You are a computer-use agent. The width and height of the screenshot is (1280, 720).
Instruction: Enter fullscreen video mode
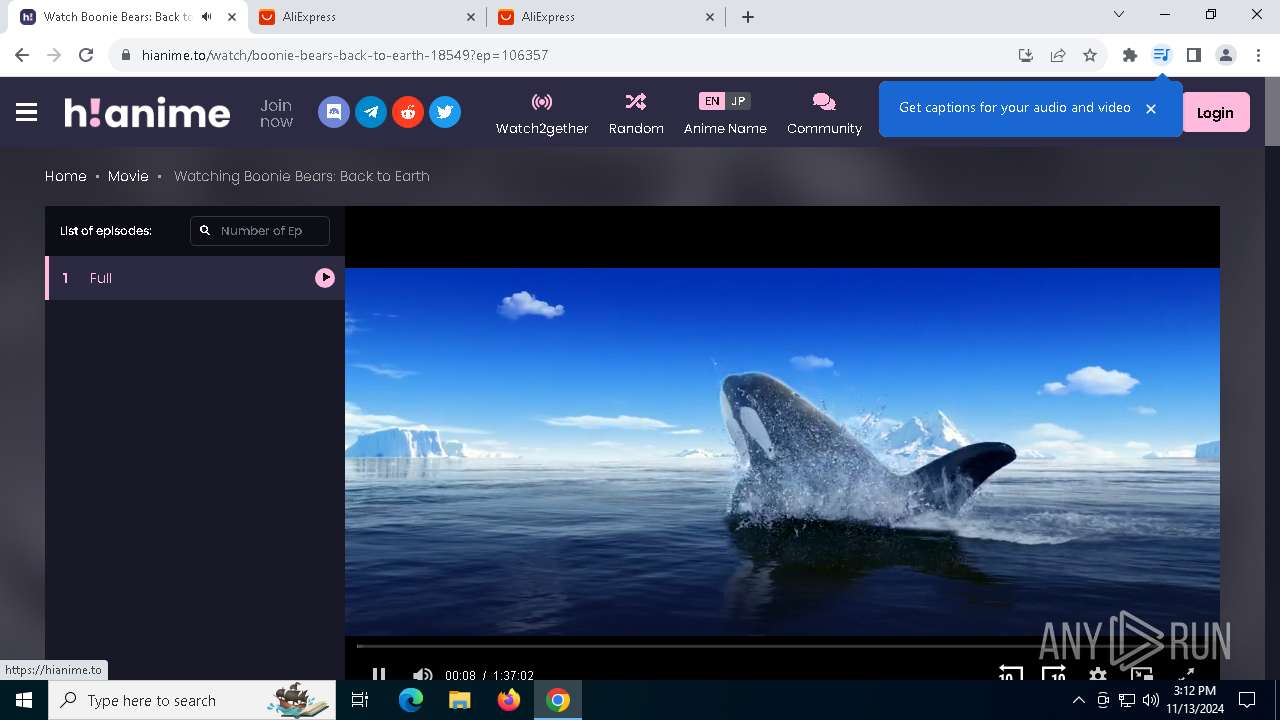click(1185, 675)
